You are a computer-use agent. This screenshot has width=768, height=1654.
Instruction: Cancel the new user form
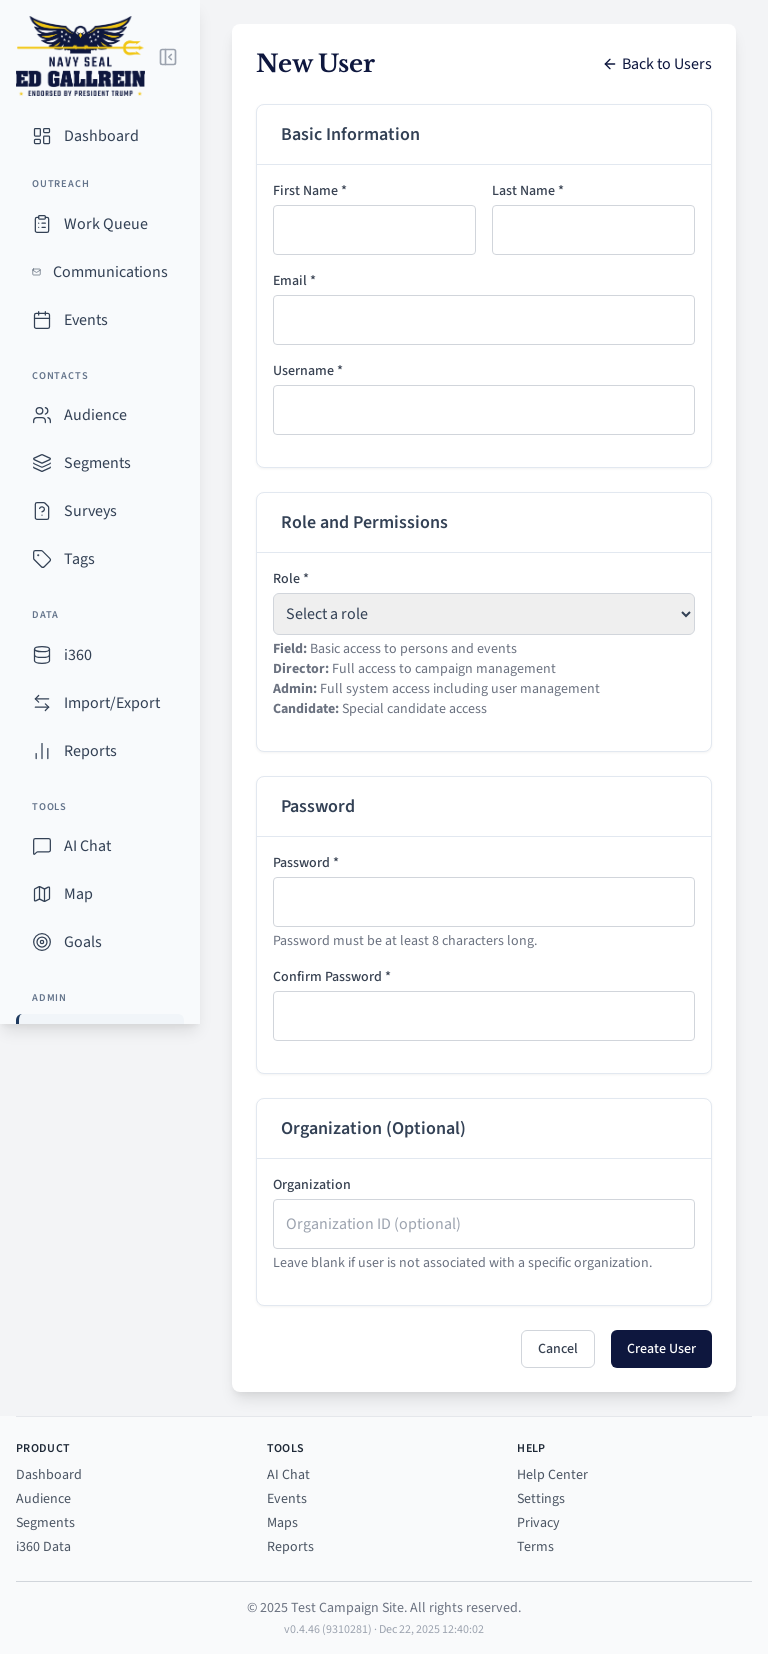point(558,1349)
